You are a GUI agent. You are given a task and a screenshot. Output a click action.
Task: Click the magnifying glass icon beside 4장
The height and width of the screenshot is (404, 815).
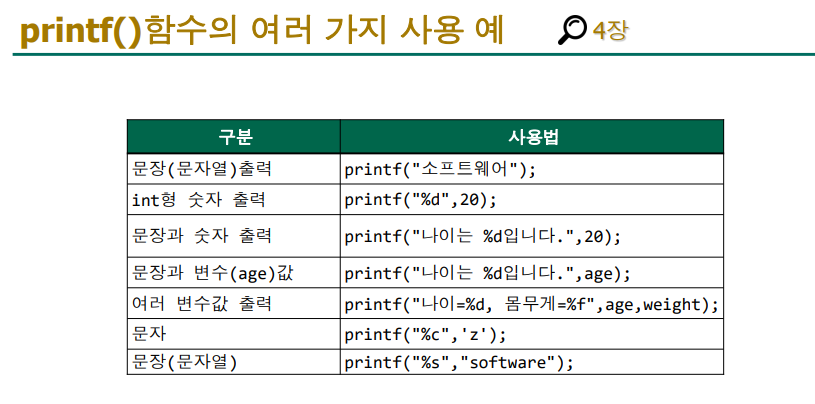point(572,30)
